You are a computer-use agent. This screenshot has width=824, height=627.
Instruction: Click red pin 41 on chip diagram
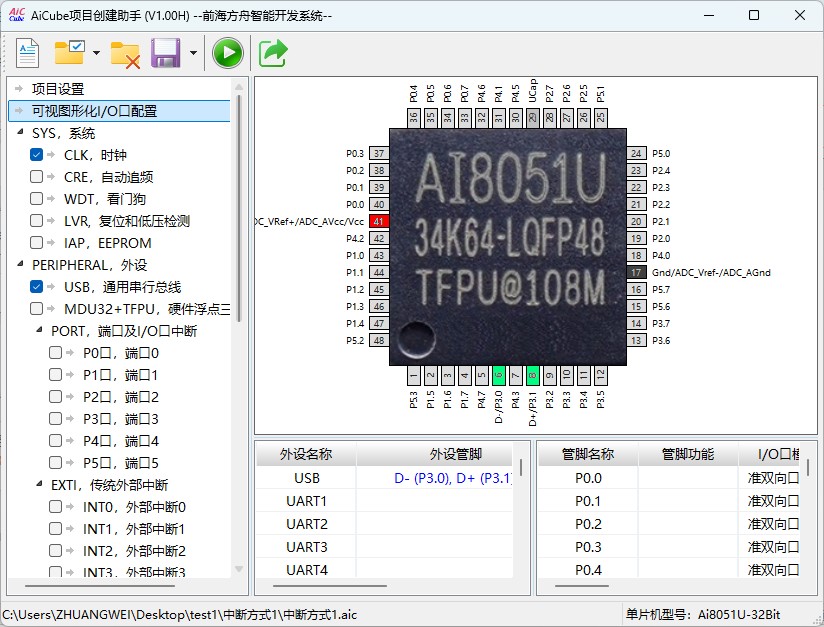[x=379, y=221]
